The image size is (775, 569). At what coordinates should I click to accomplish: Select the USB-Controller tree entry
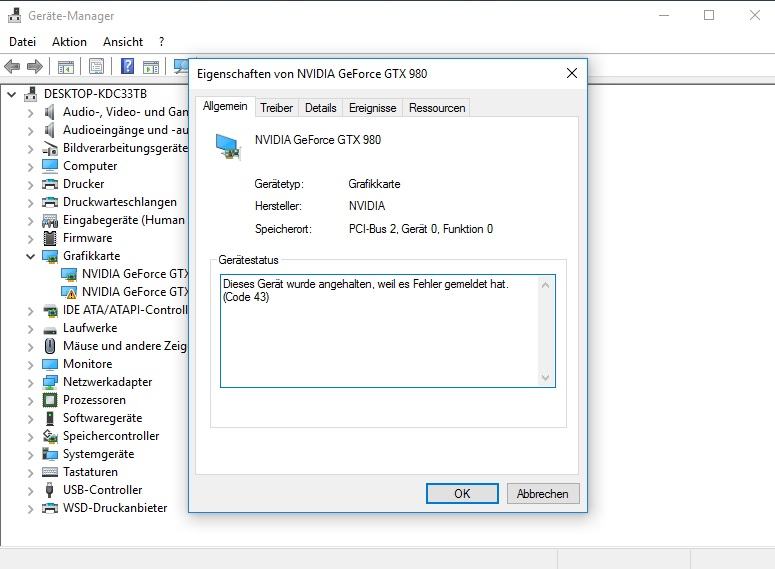click(x=102, y=490)
